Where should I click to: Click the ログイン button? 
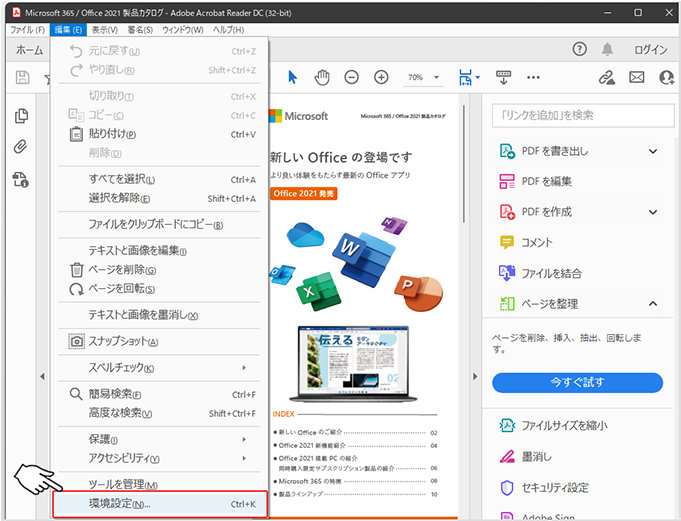[650, 49]
